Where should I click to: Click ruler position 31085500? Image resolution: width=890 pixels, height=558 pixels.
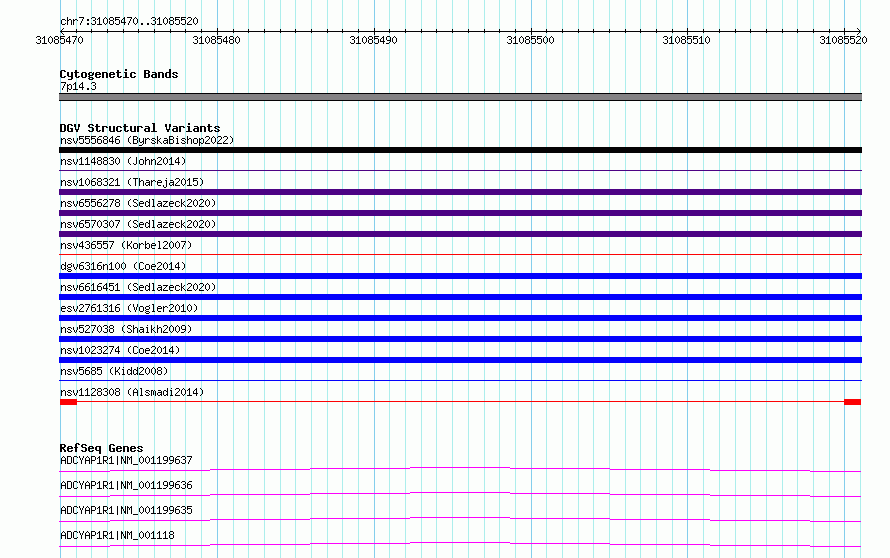pos(530,40)
